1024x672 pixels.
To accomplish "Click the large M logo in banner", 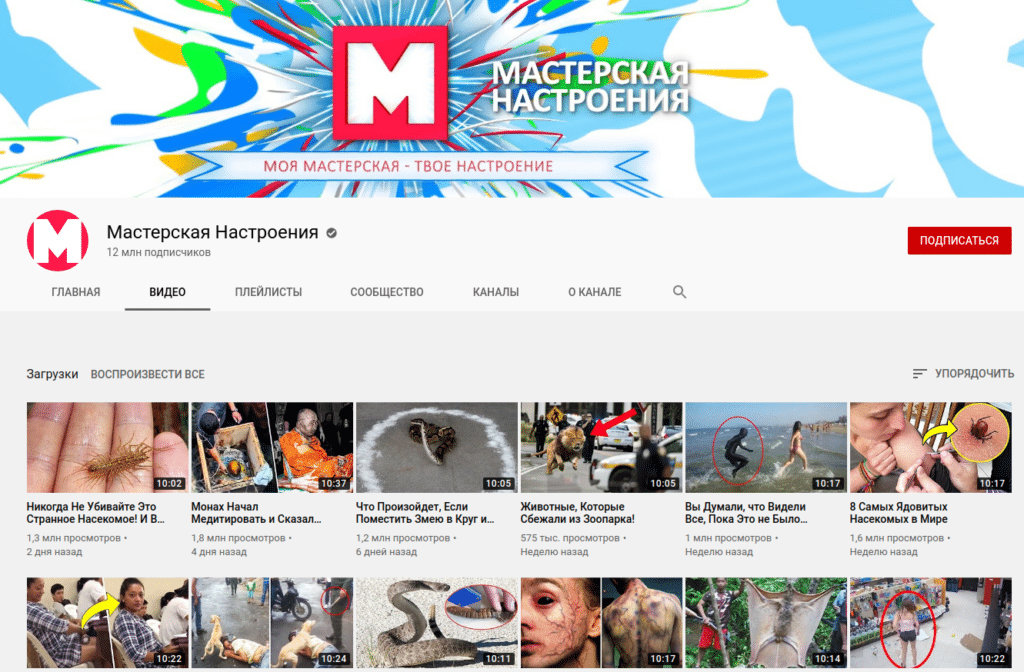I will [x=389, y=84].
